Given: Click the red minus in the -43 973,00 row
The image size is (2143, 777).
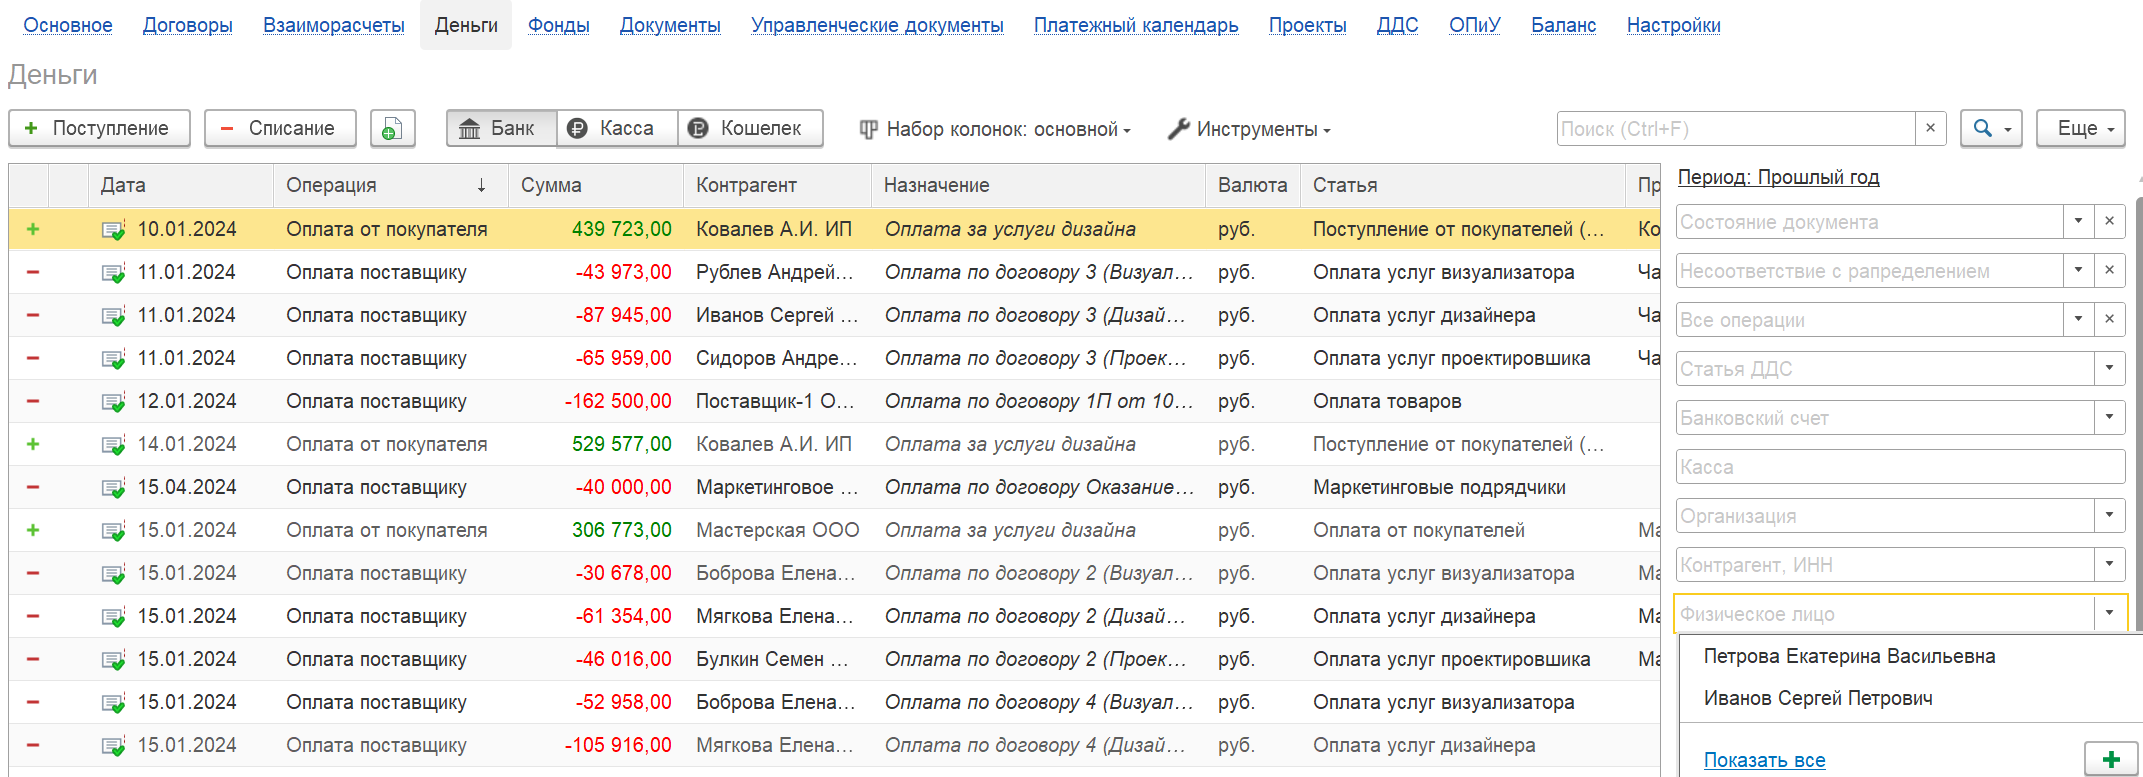Looking at the screenshot, I should (x=33, y=272).
